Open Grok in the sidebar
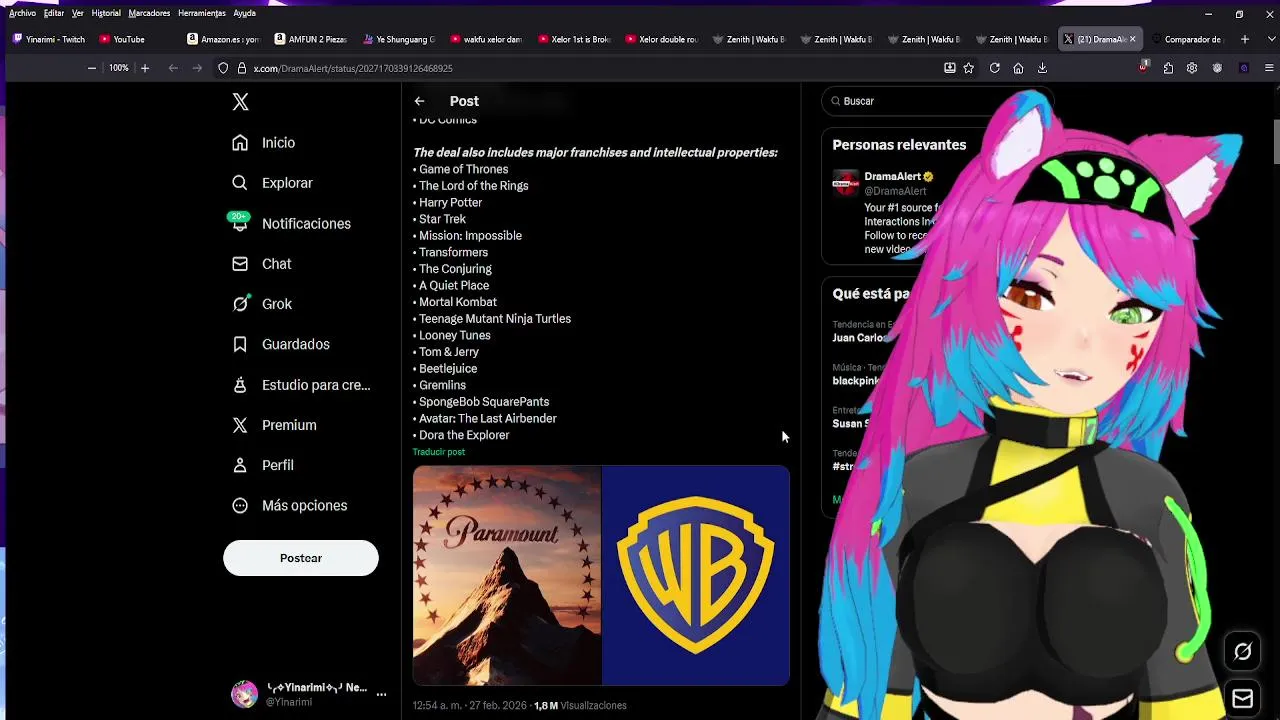The width and height of the screenshot is (1280, 720). tap(262, 304)
